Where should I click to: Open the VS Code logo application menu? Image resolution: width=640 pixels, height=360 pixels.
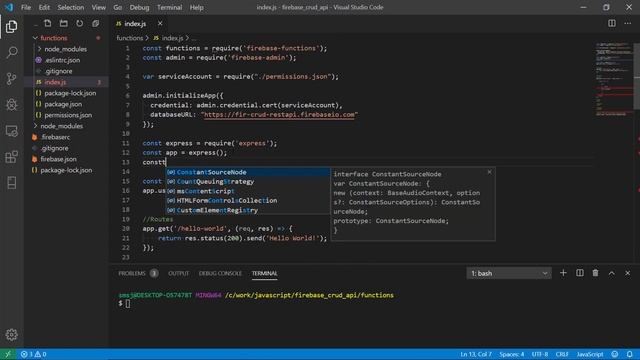pyautogui.click(x=9, y=7)
